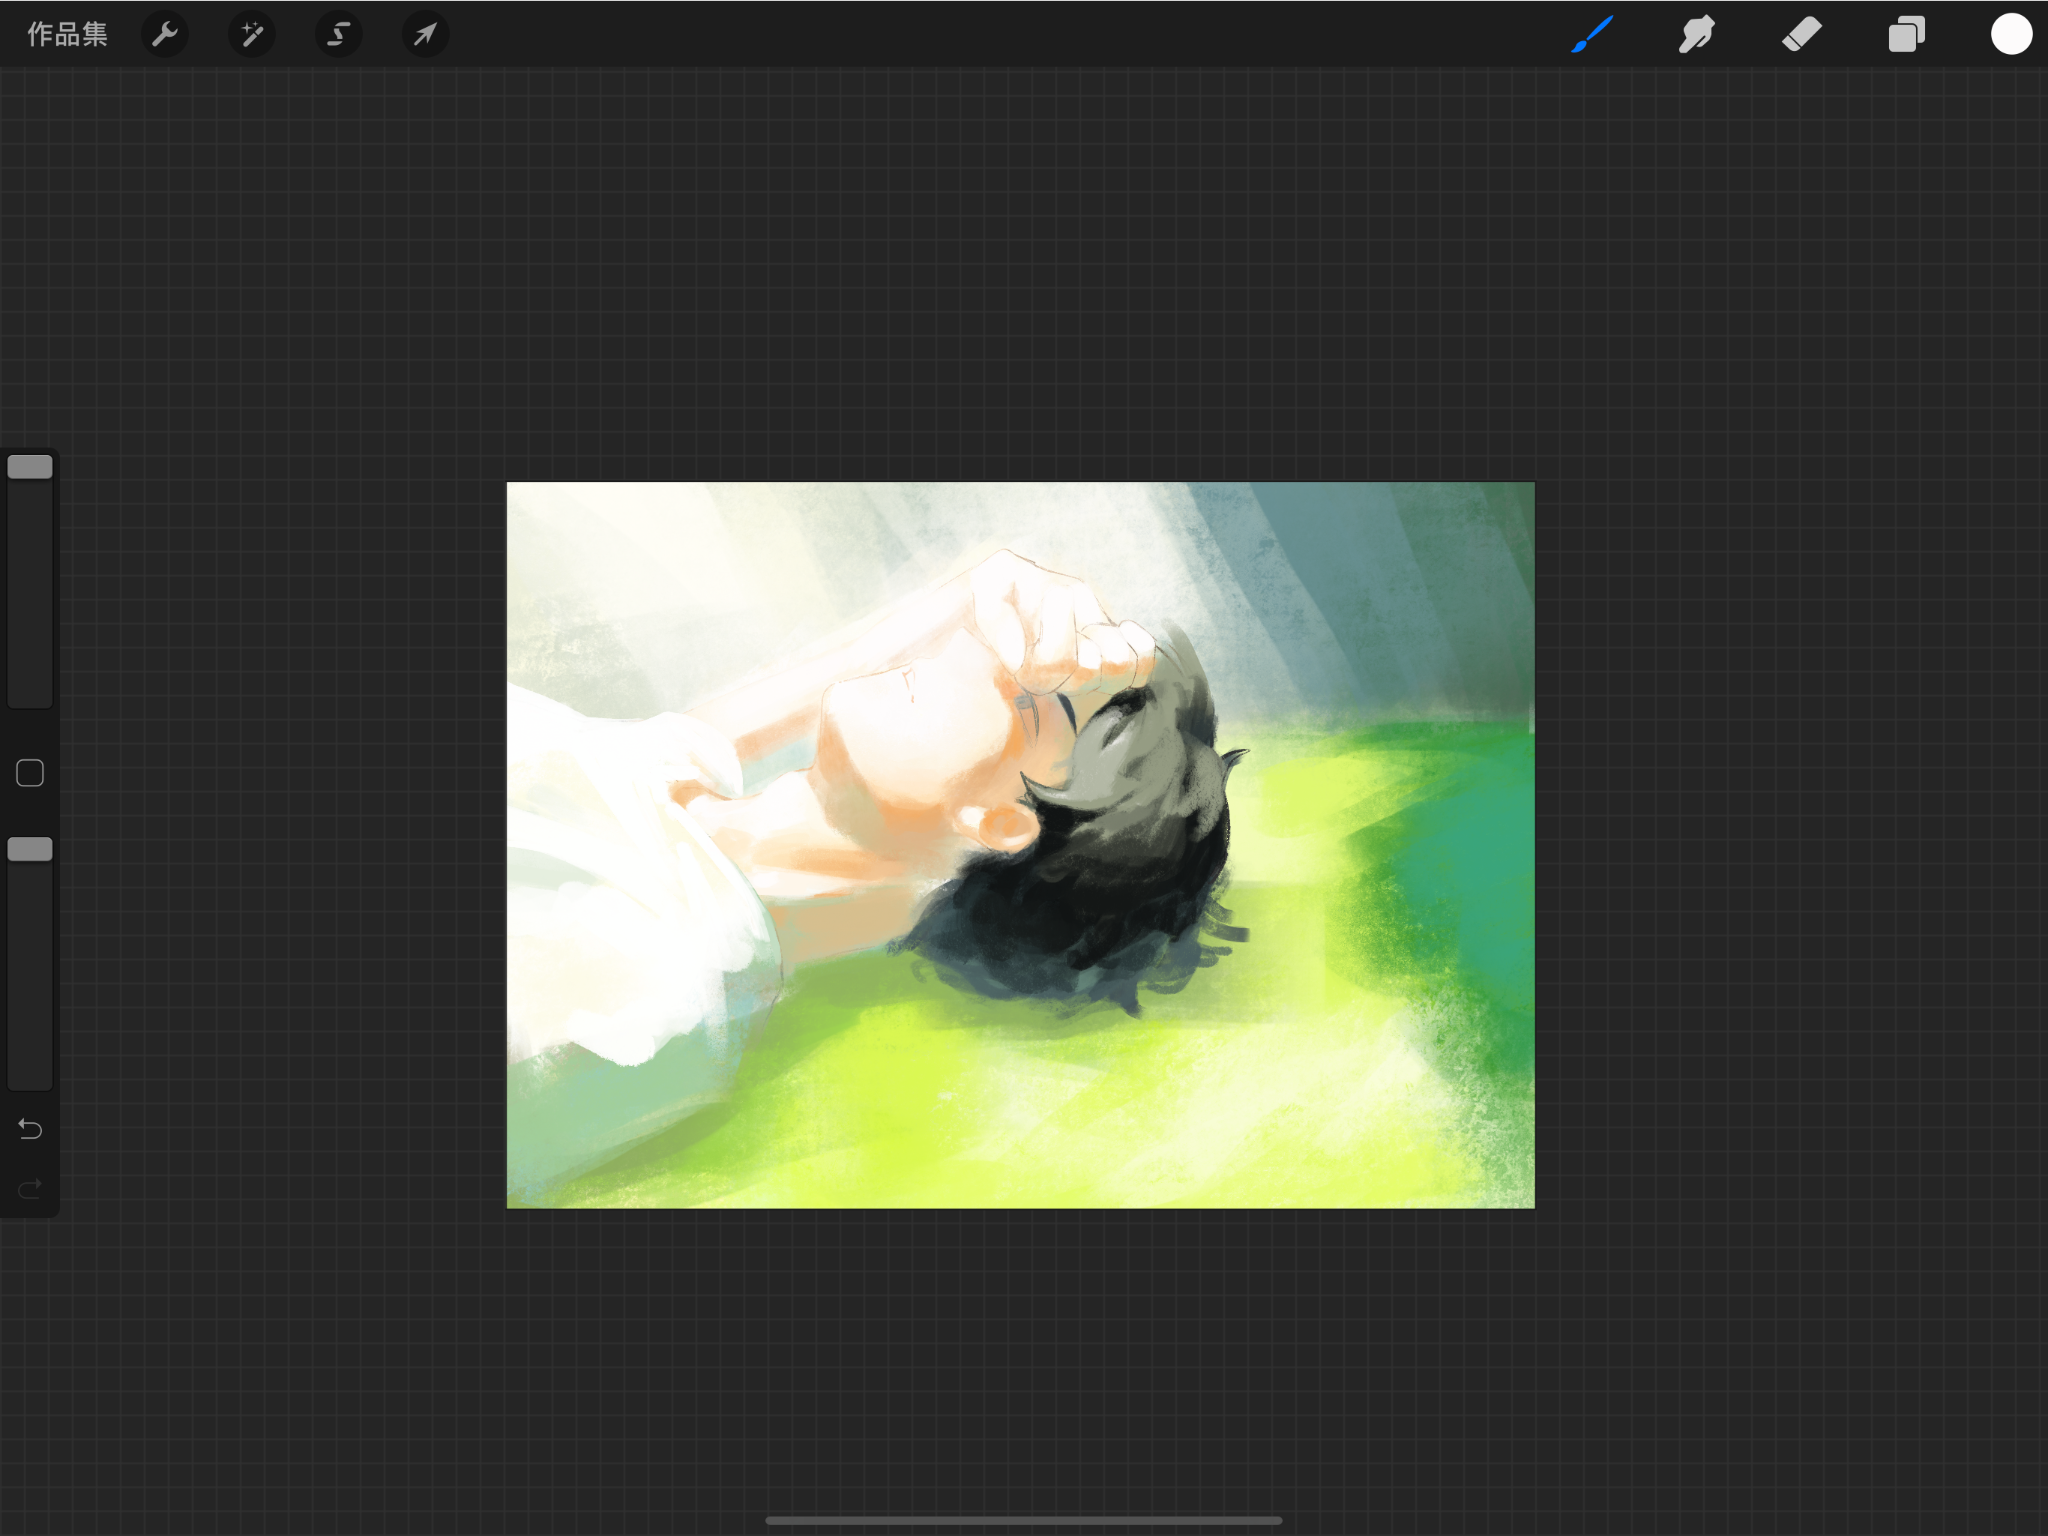Click the brush opacity slider handle
Viewport: 2048px width, 1536px height.
(x=30, y=849)
